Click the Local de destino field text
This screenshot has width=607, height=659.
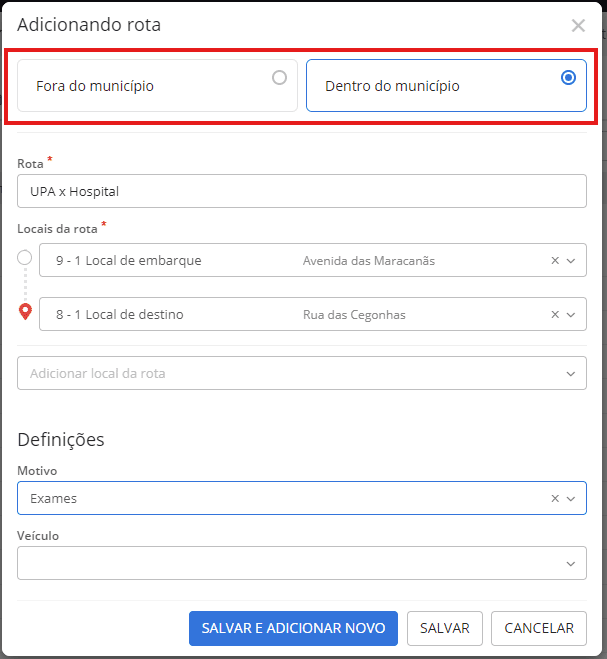[x=120, y=315]
